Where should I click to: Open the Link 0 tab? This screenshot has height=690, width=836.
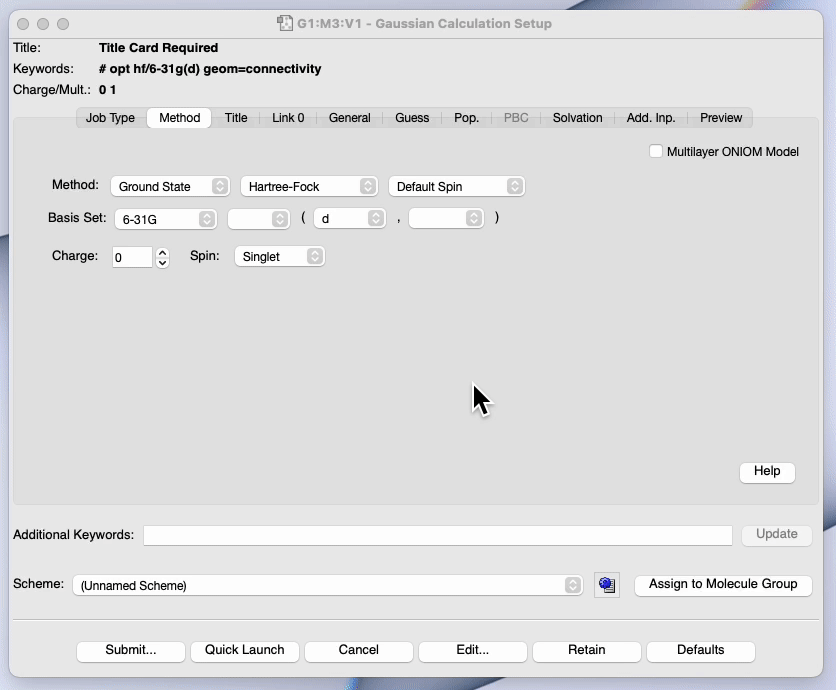tap(288, 118)
